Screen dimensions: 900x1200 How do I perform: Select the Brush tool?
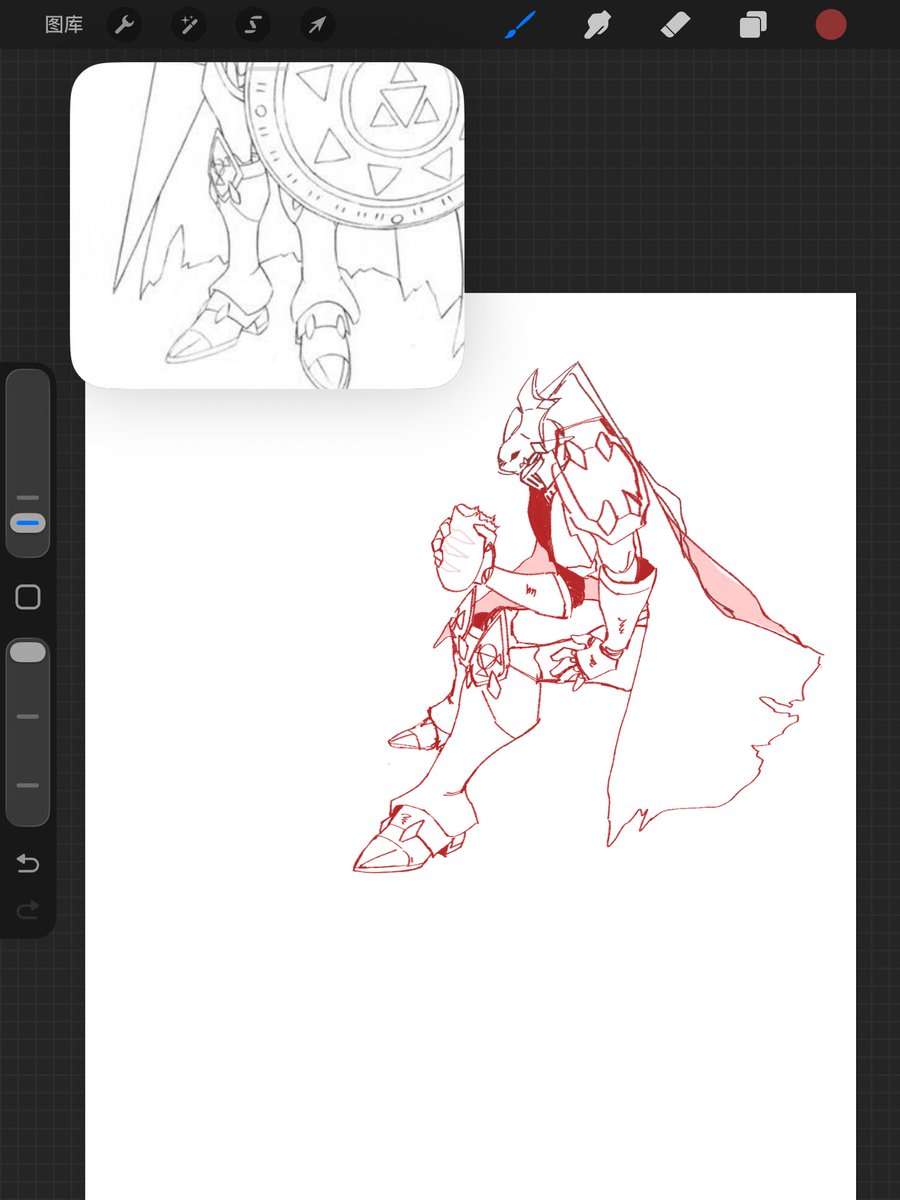tap(520, 25)
